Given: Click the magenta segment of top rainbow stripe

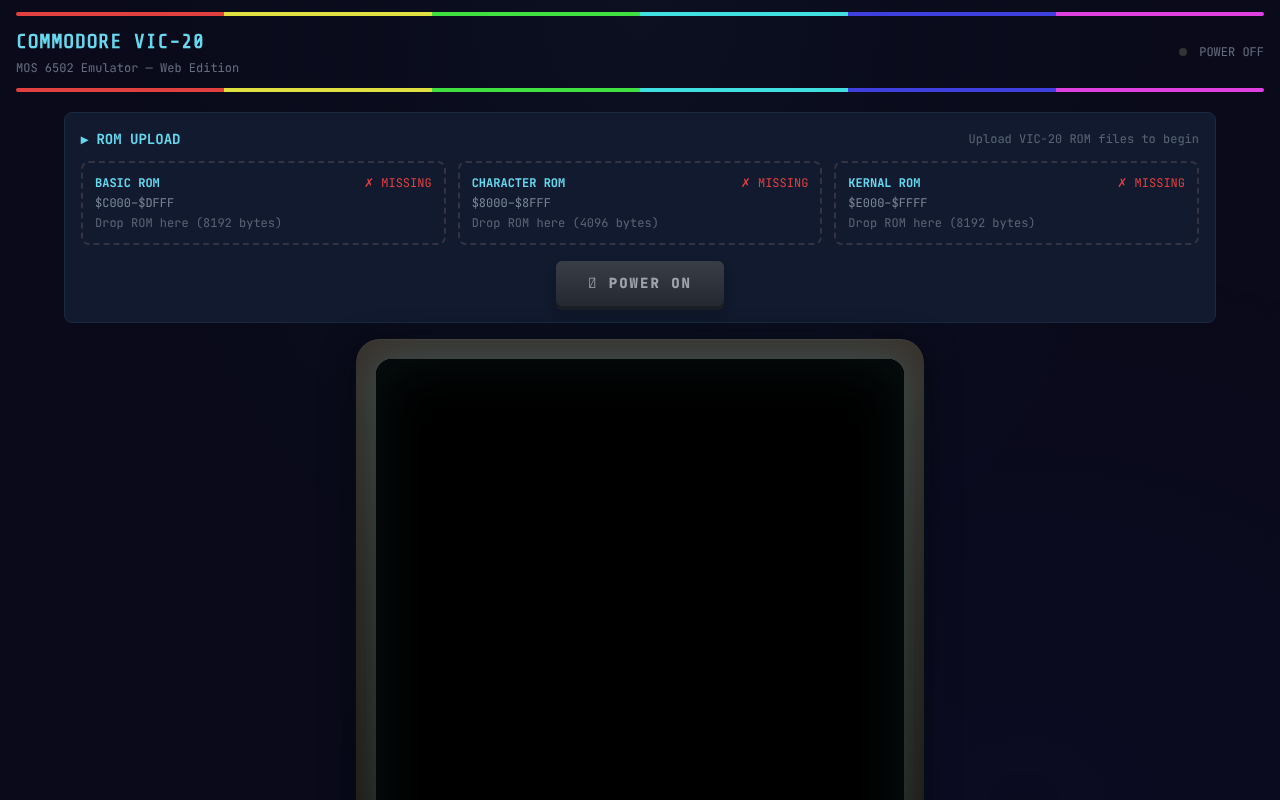Looking at the screenshot, I should point(1160,14).
